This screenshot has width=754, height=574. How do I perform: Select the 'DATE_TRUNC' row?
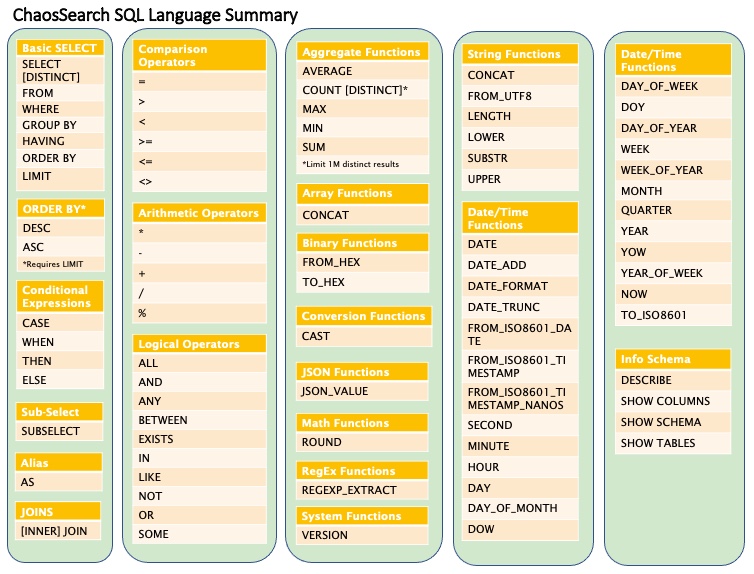tap(520, 307)
